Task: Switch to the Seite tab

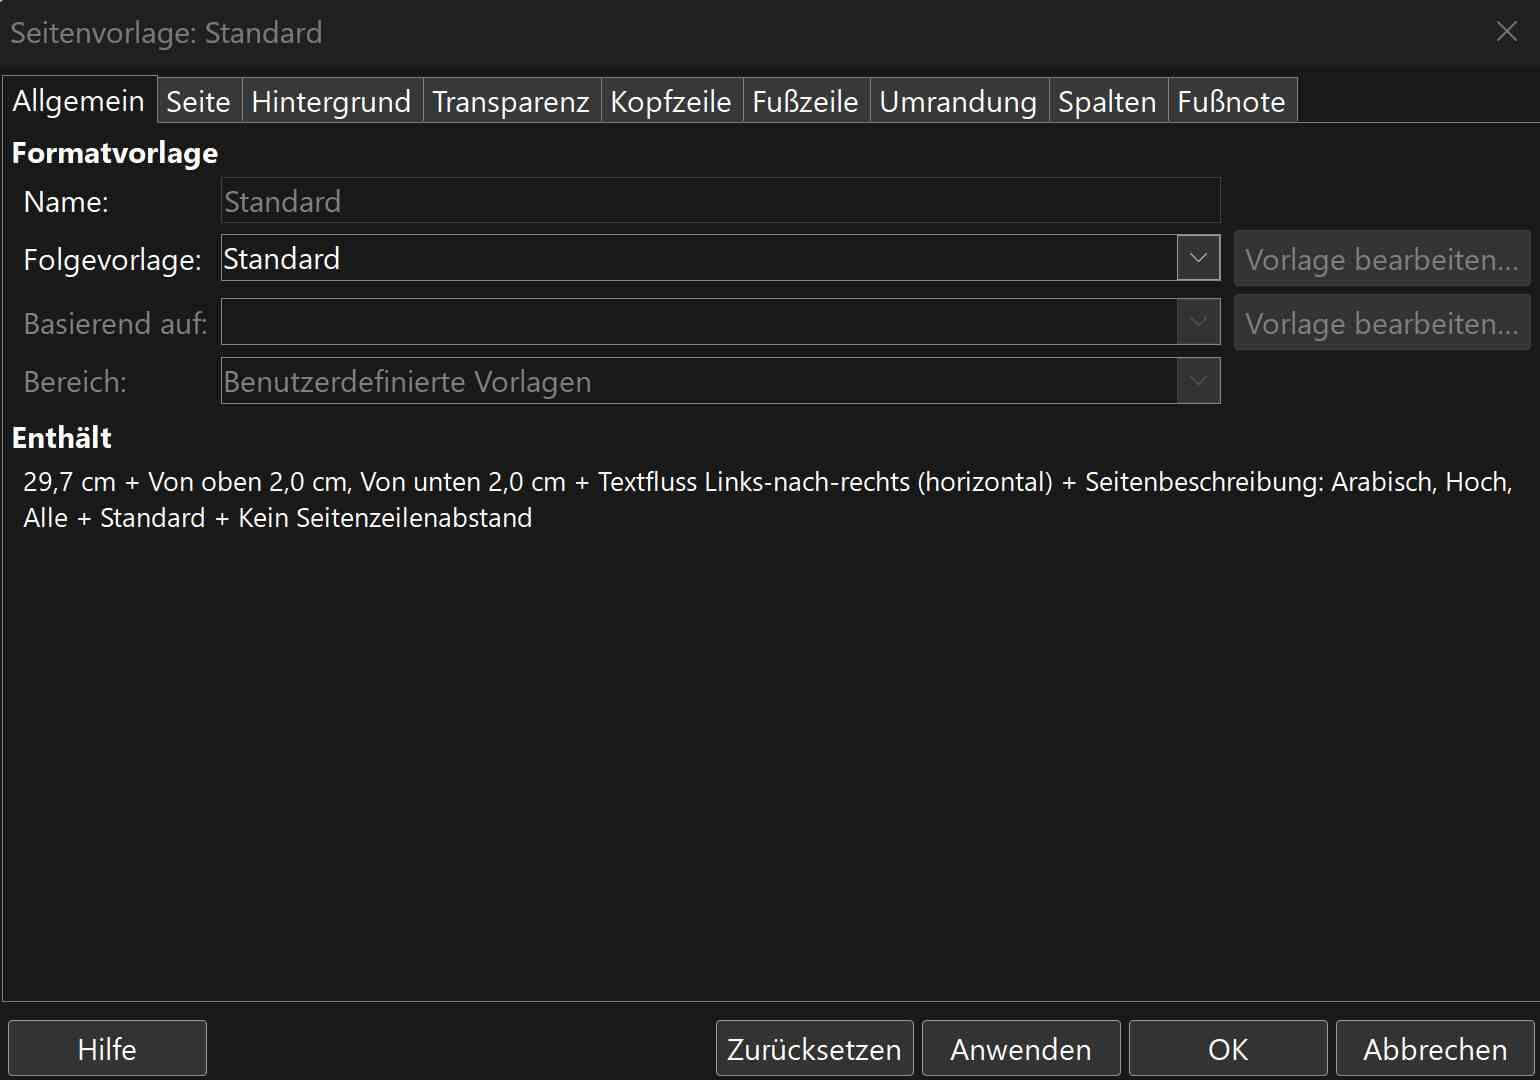Action: [198, 100]
